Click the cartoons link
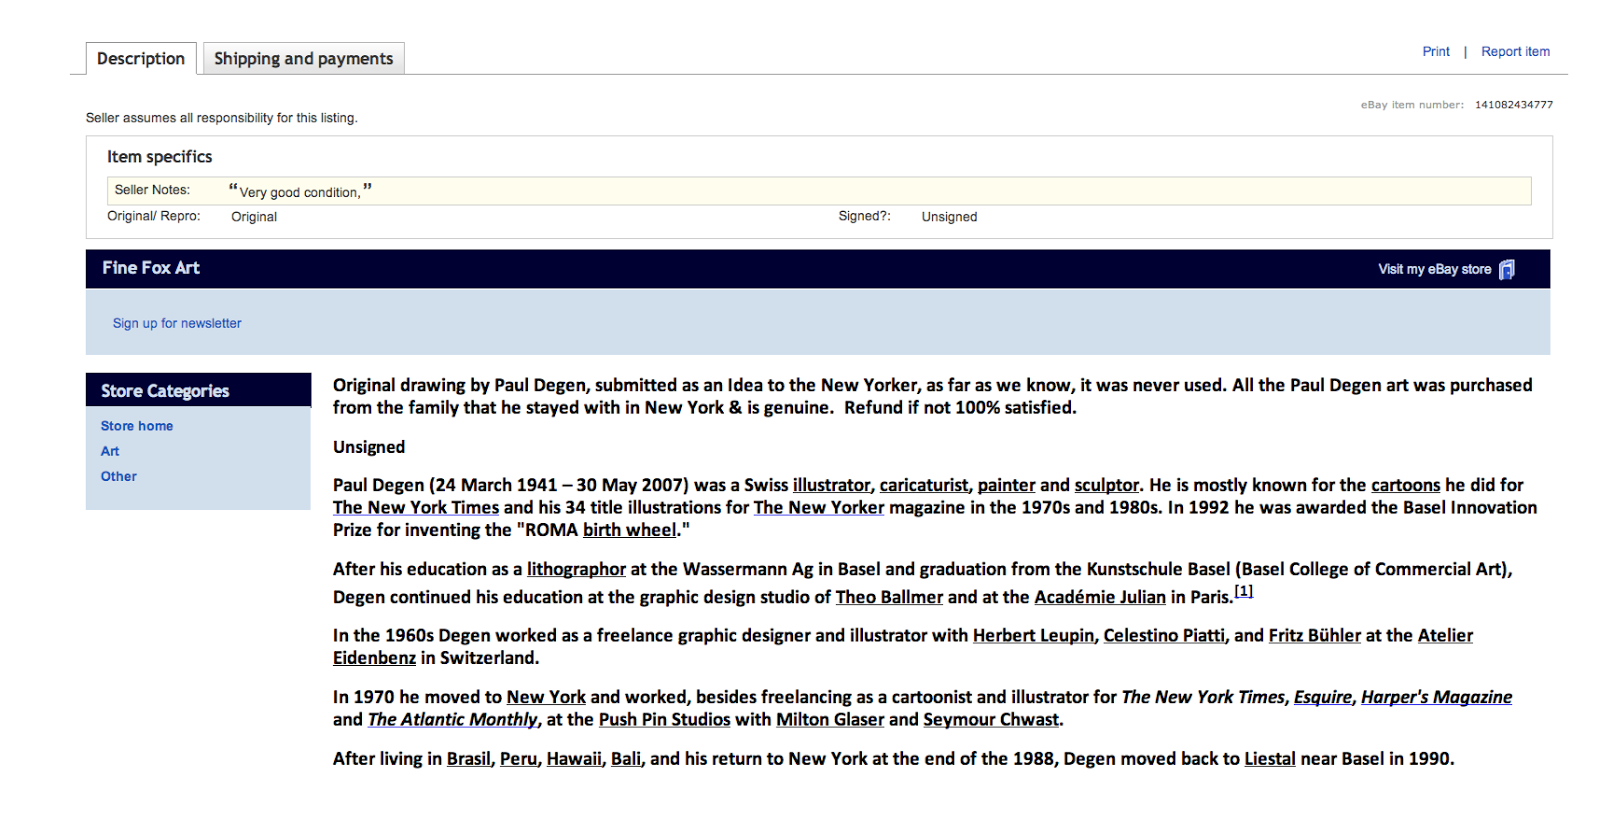1600x834 pixels. tap(1405, 485)
